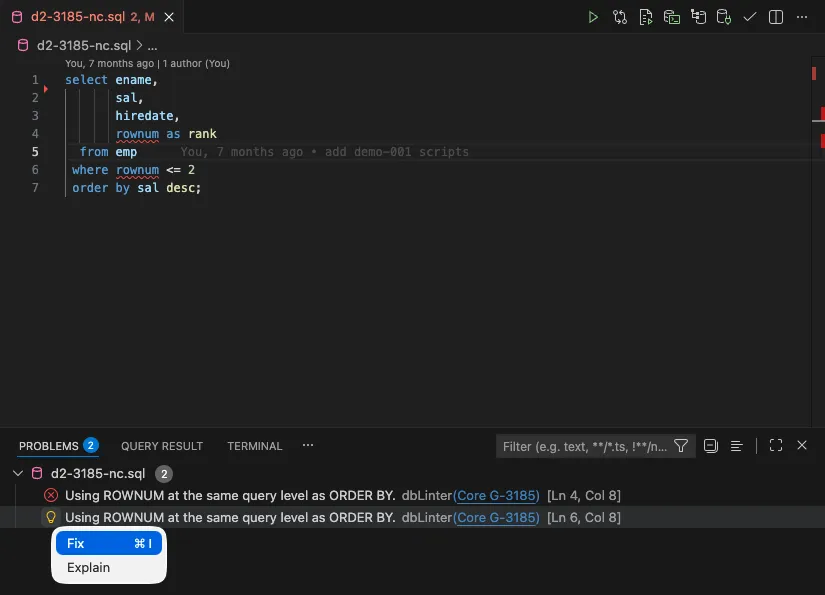This screenshot has height=595, width=825.
Task: Click the database explain plan tree icon
Action: [x=698, y=17]
